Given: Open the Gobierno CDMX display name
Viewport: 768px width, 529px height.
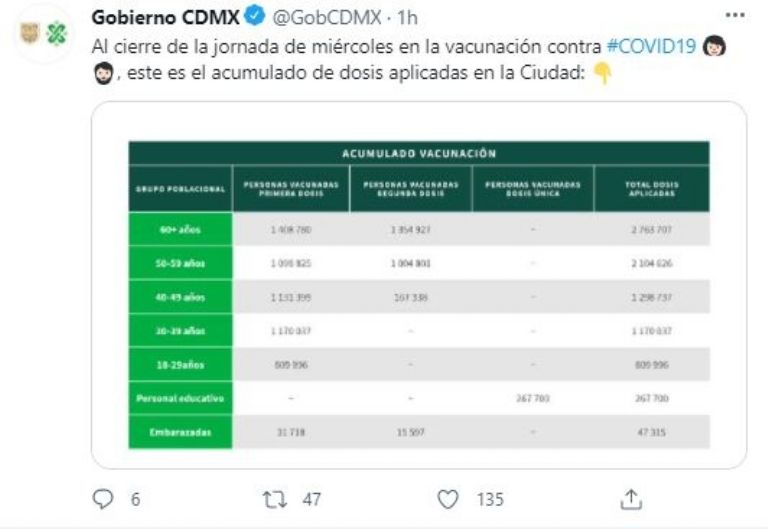Looking at the screenshot, I should [166, 17].
